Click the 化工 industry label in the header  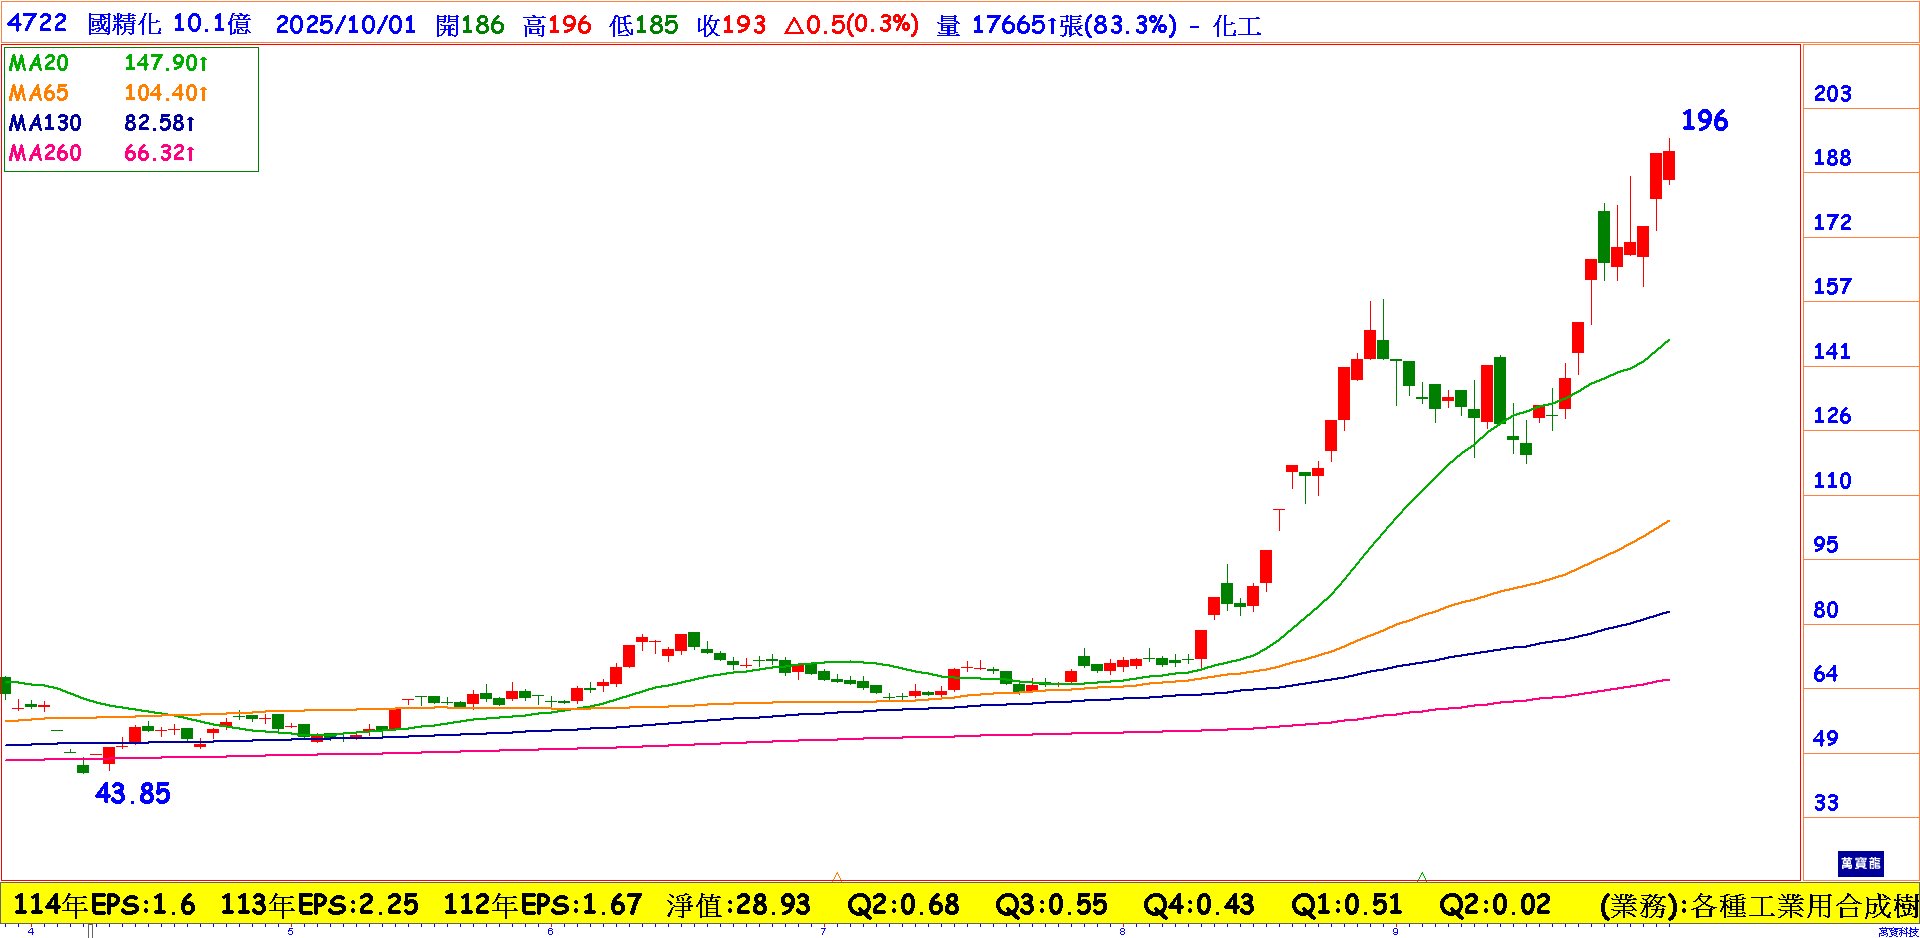[x=1237, y=26]
